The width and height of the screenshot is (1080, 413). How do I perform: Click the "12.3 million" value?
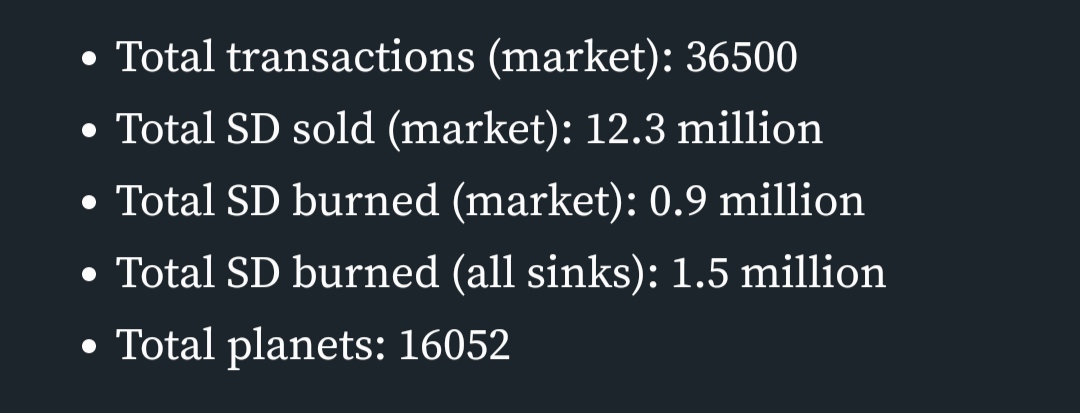pos(704,129)
